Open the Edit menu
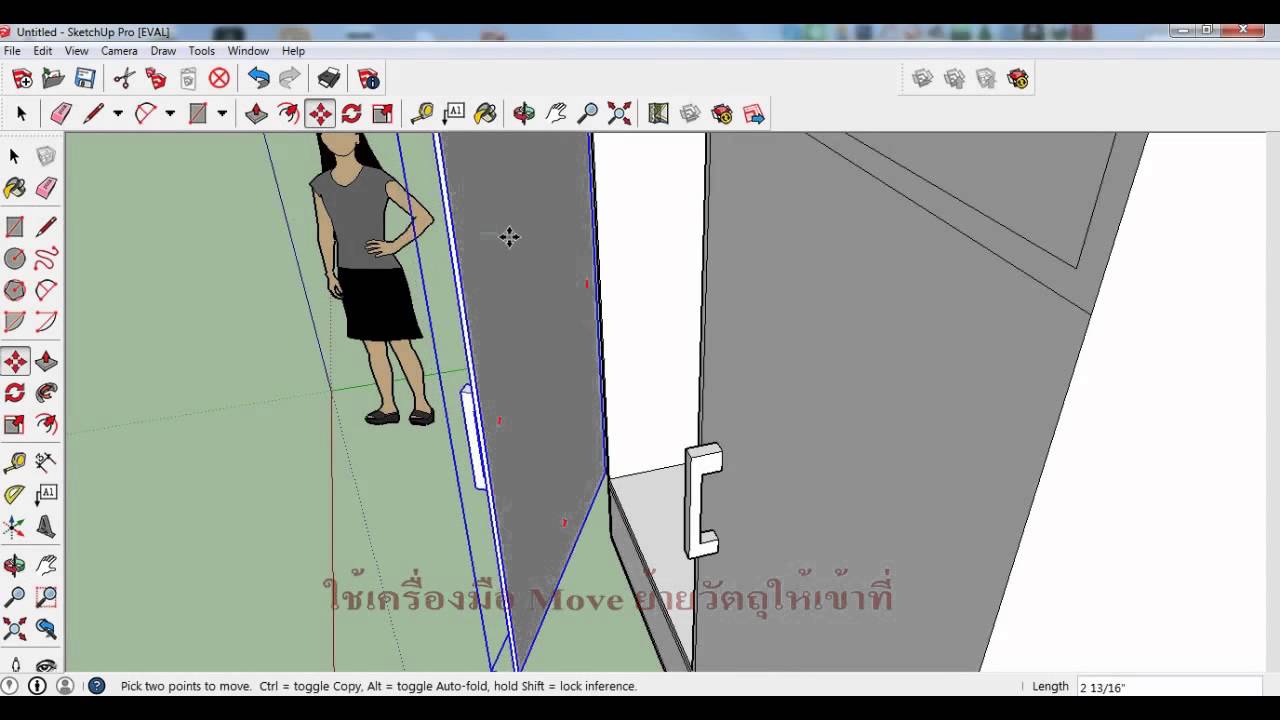 coord(43,51)
